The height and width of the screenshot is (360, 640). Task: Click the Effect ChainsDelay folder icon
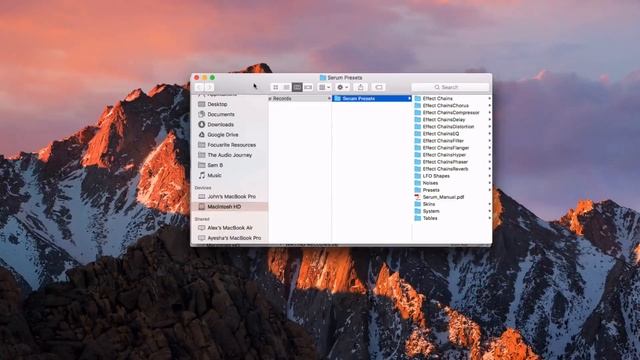click(x=418, y=120)
